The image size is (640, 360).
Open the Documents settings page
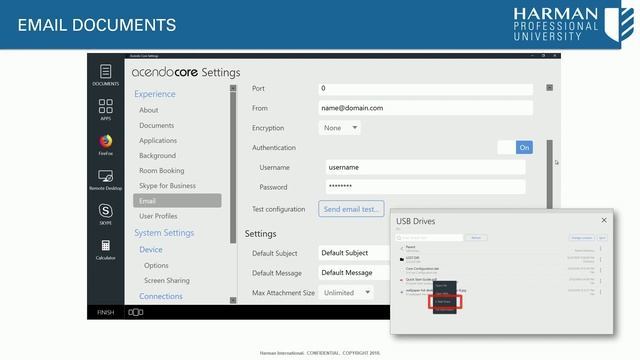pyautogui.click(x=156, y=125)
